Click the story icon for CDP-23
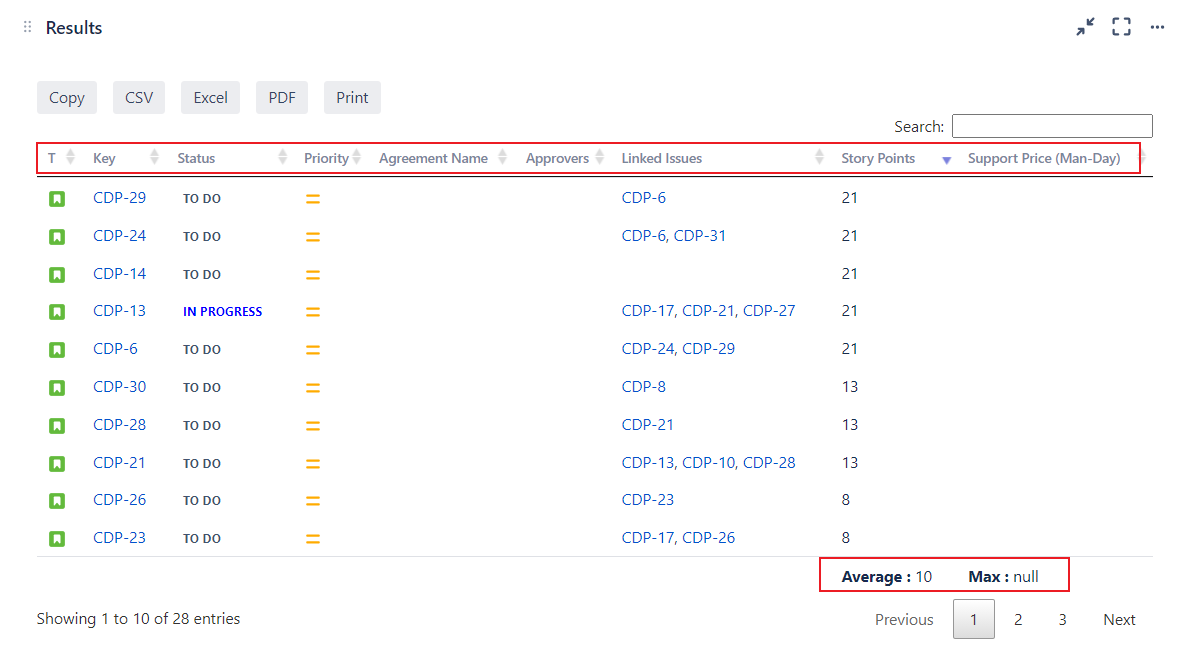 [57, 539]
